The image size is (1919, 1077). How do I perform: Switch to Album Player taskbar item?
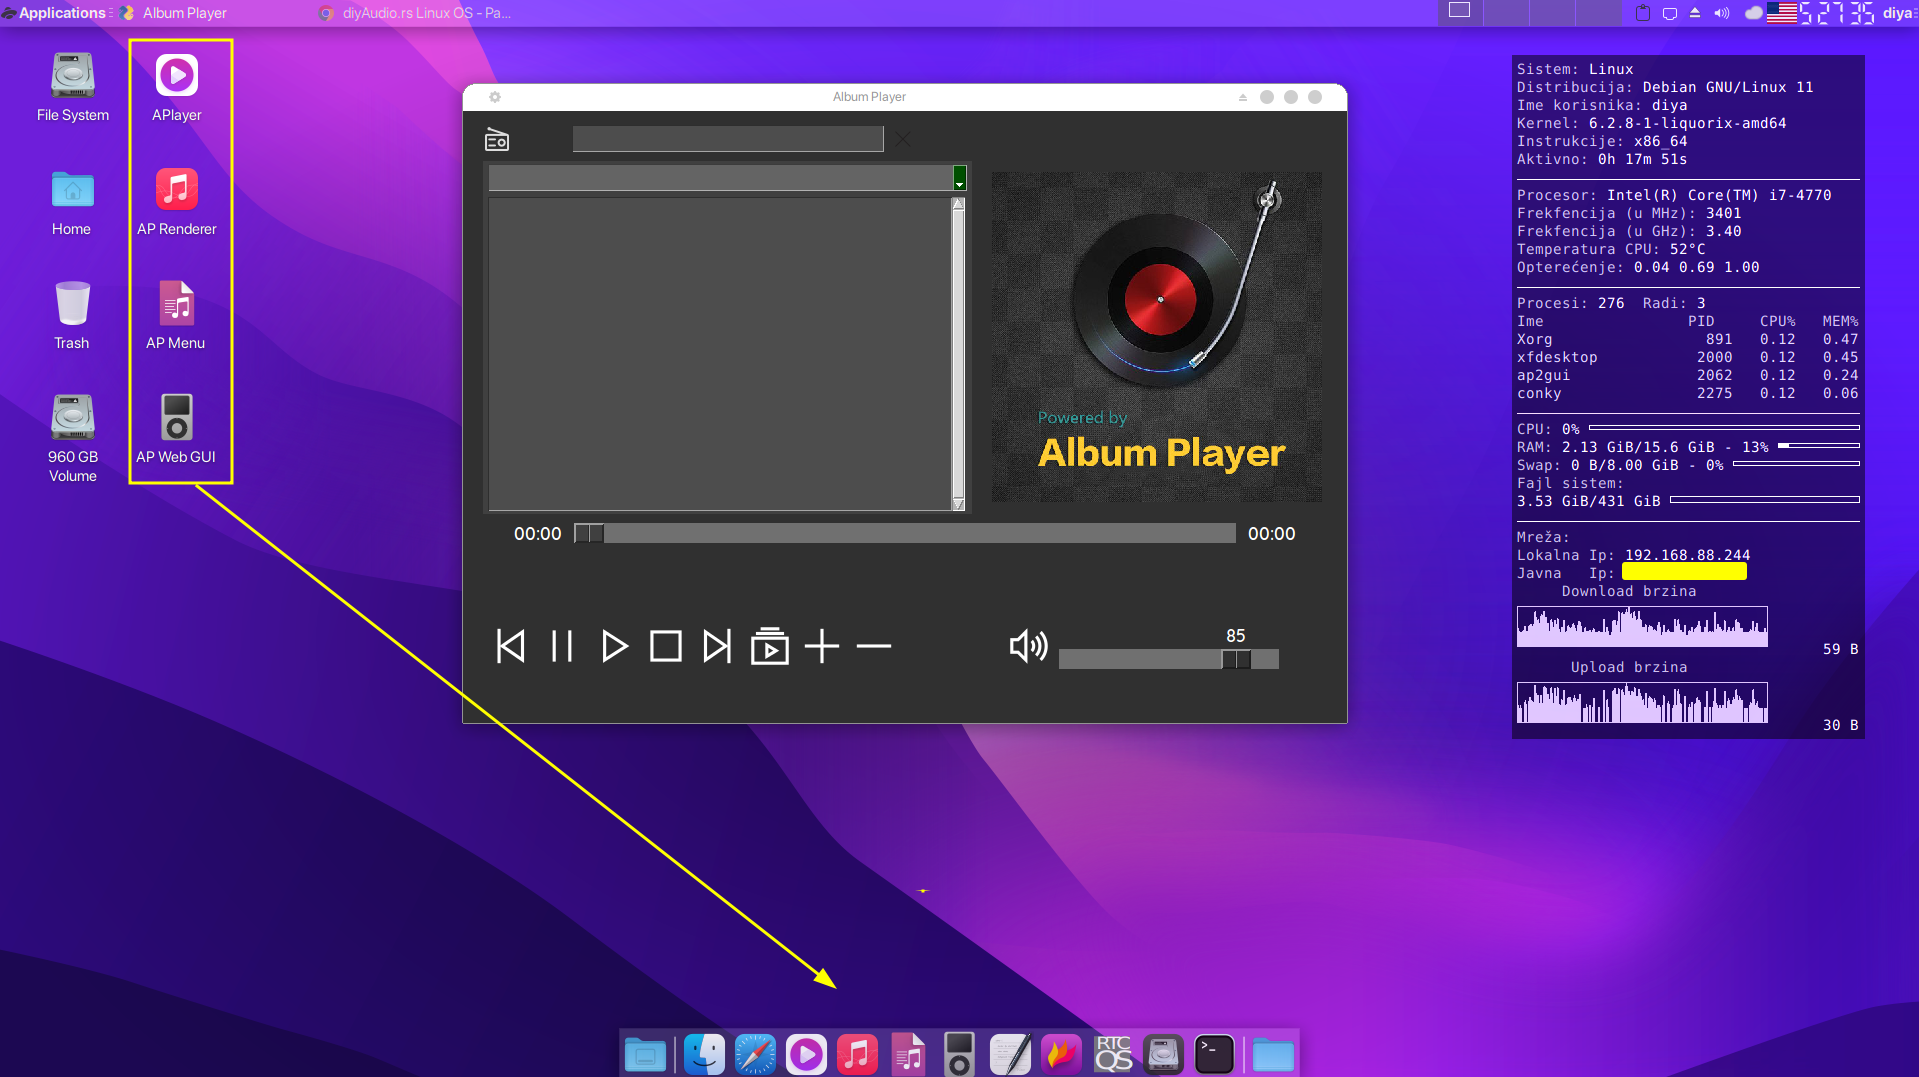coord(174,13)
